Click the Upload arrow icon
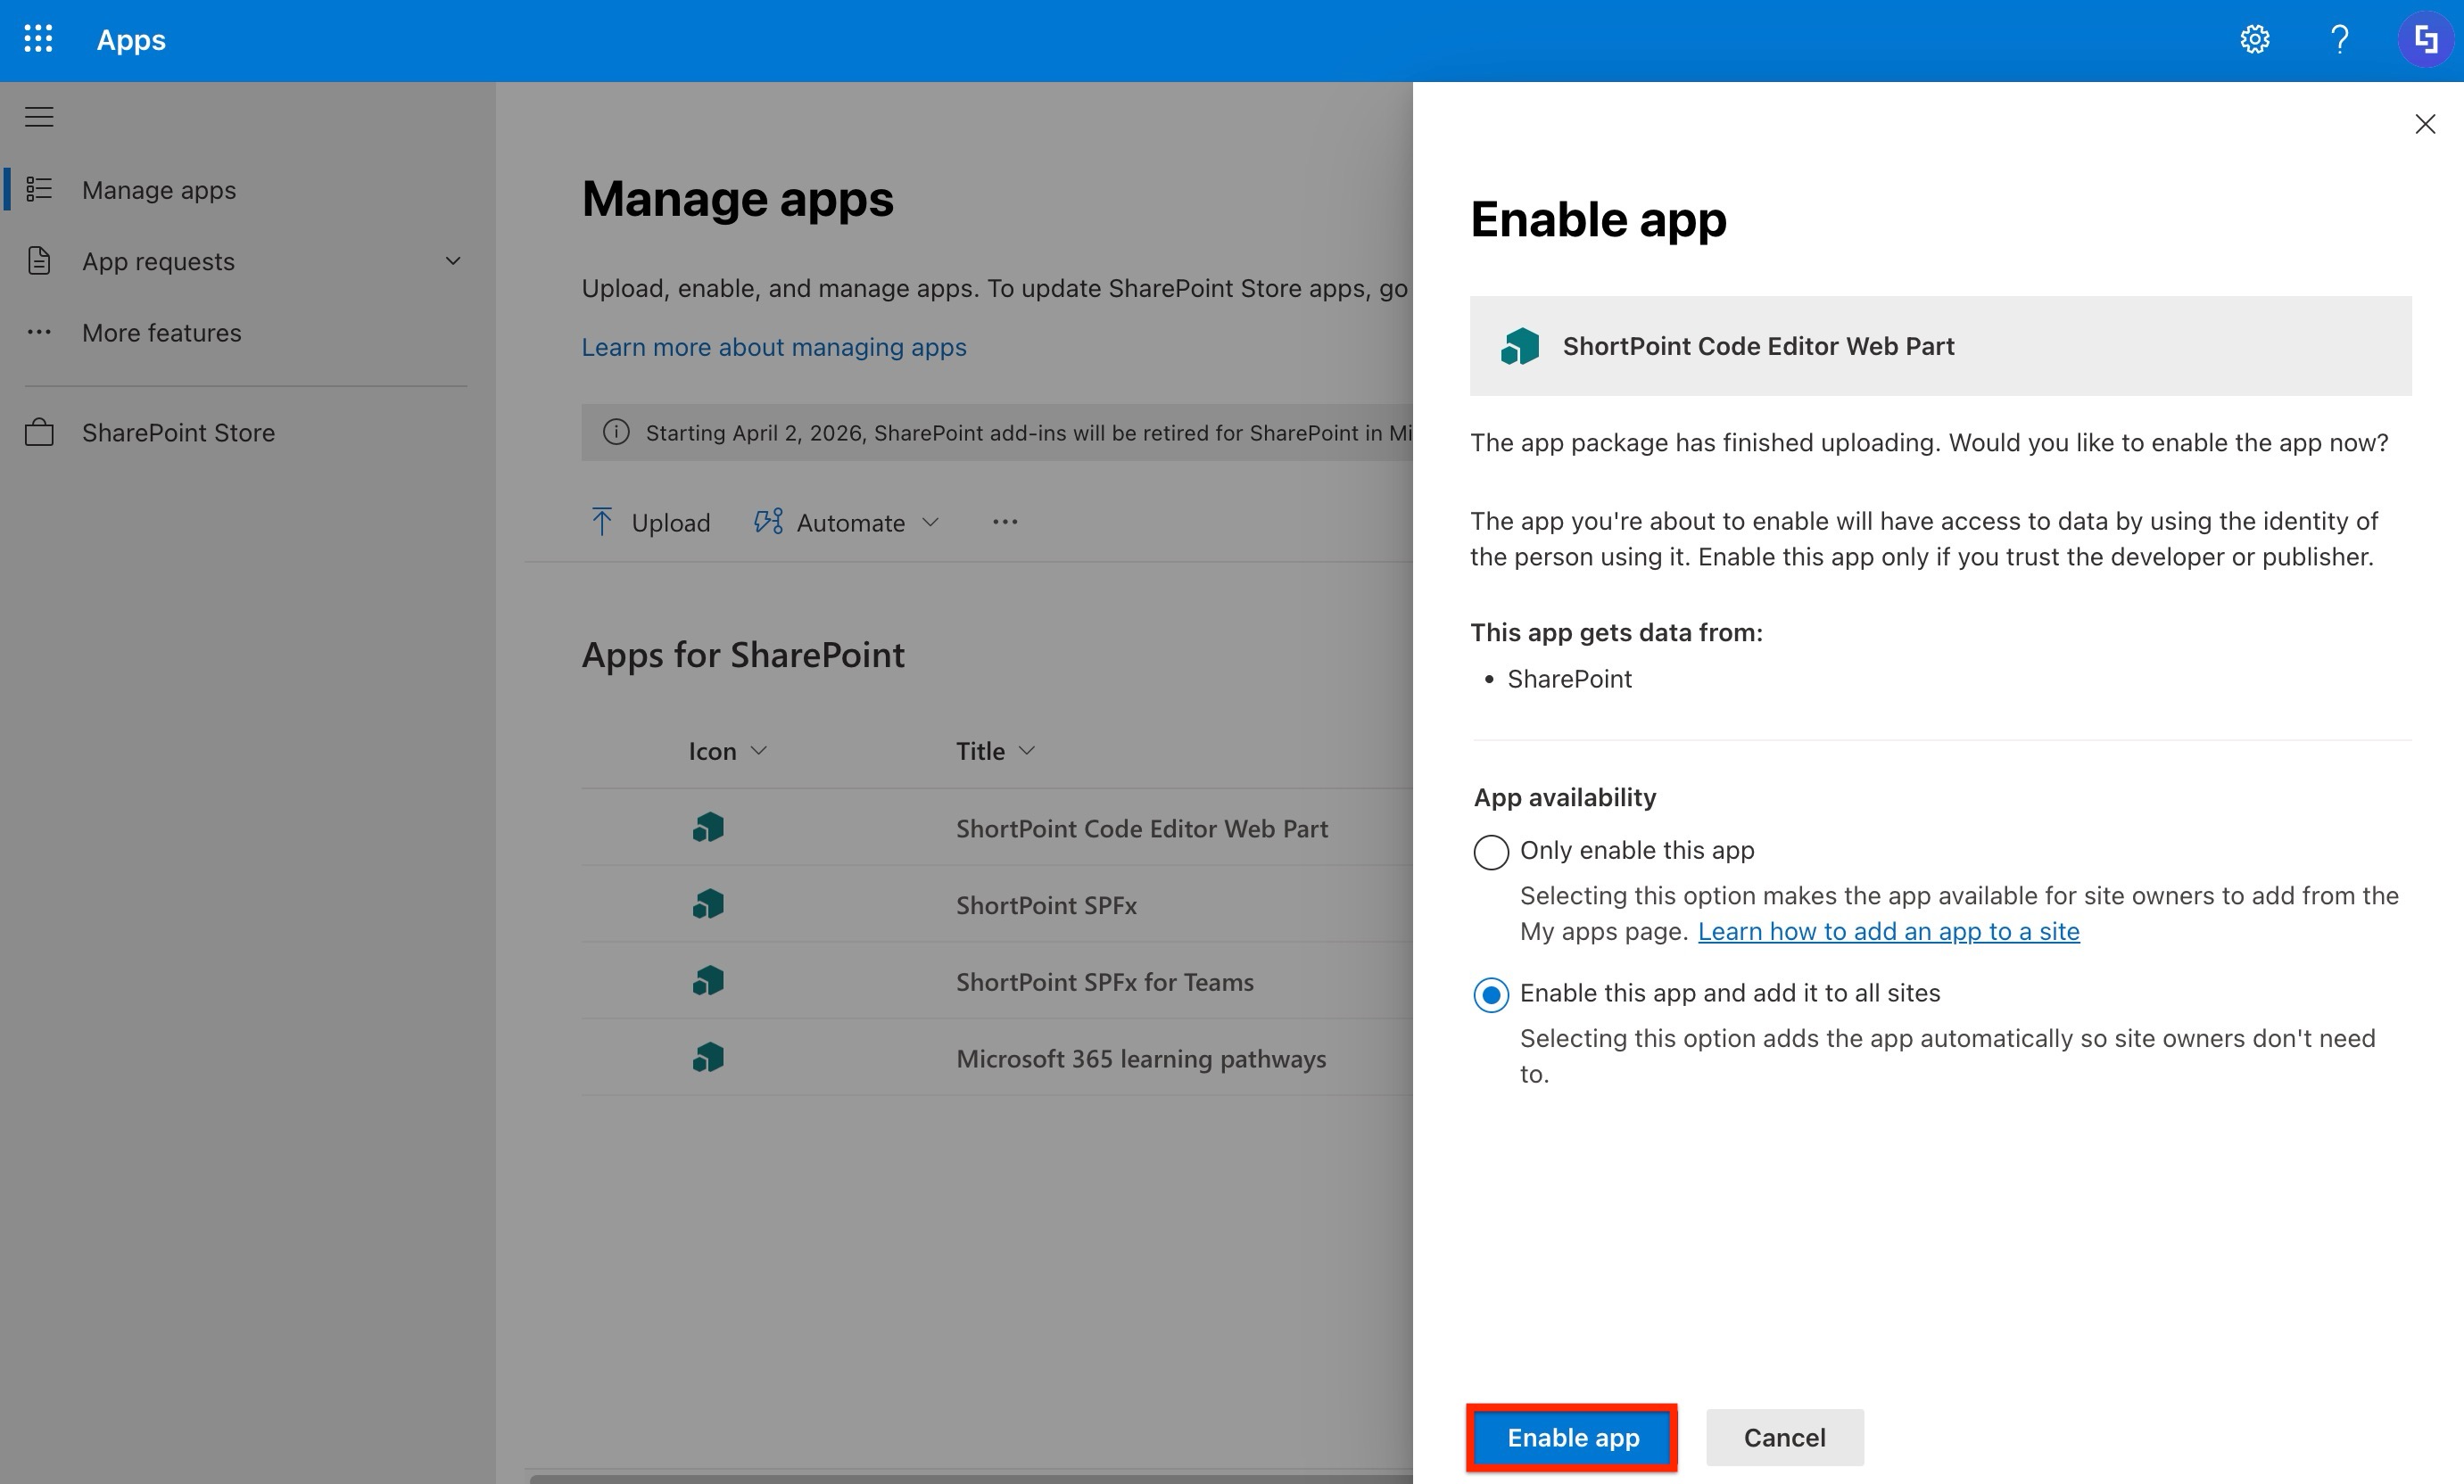Viewport: 2464px width, 1484px height. click(602, 522)
